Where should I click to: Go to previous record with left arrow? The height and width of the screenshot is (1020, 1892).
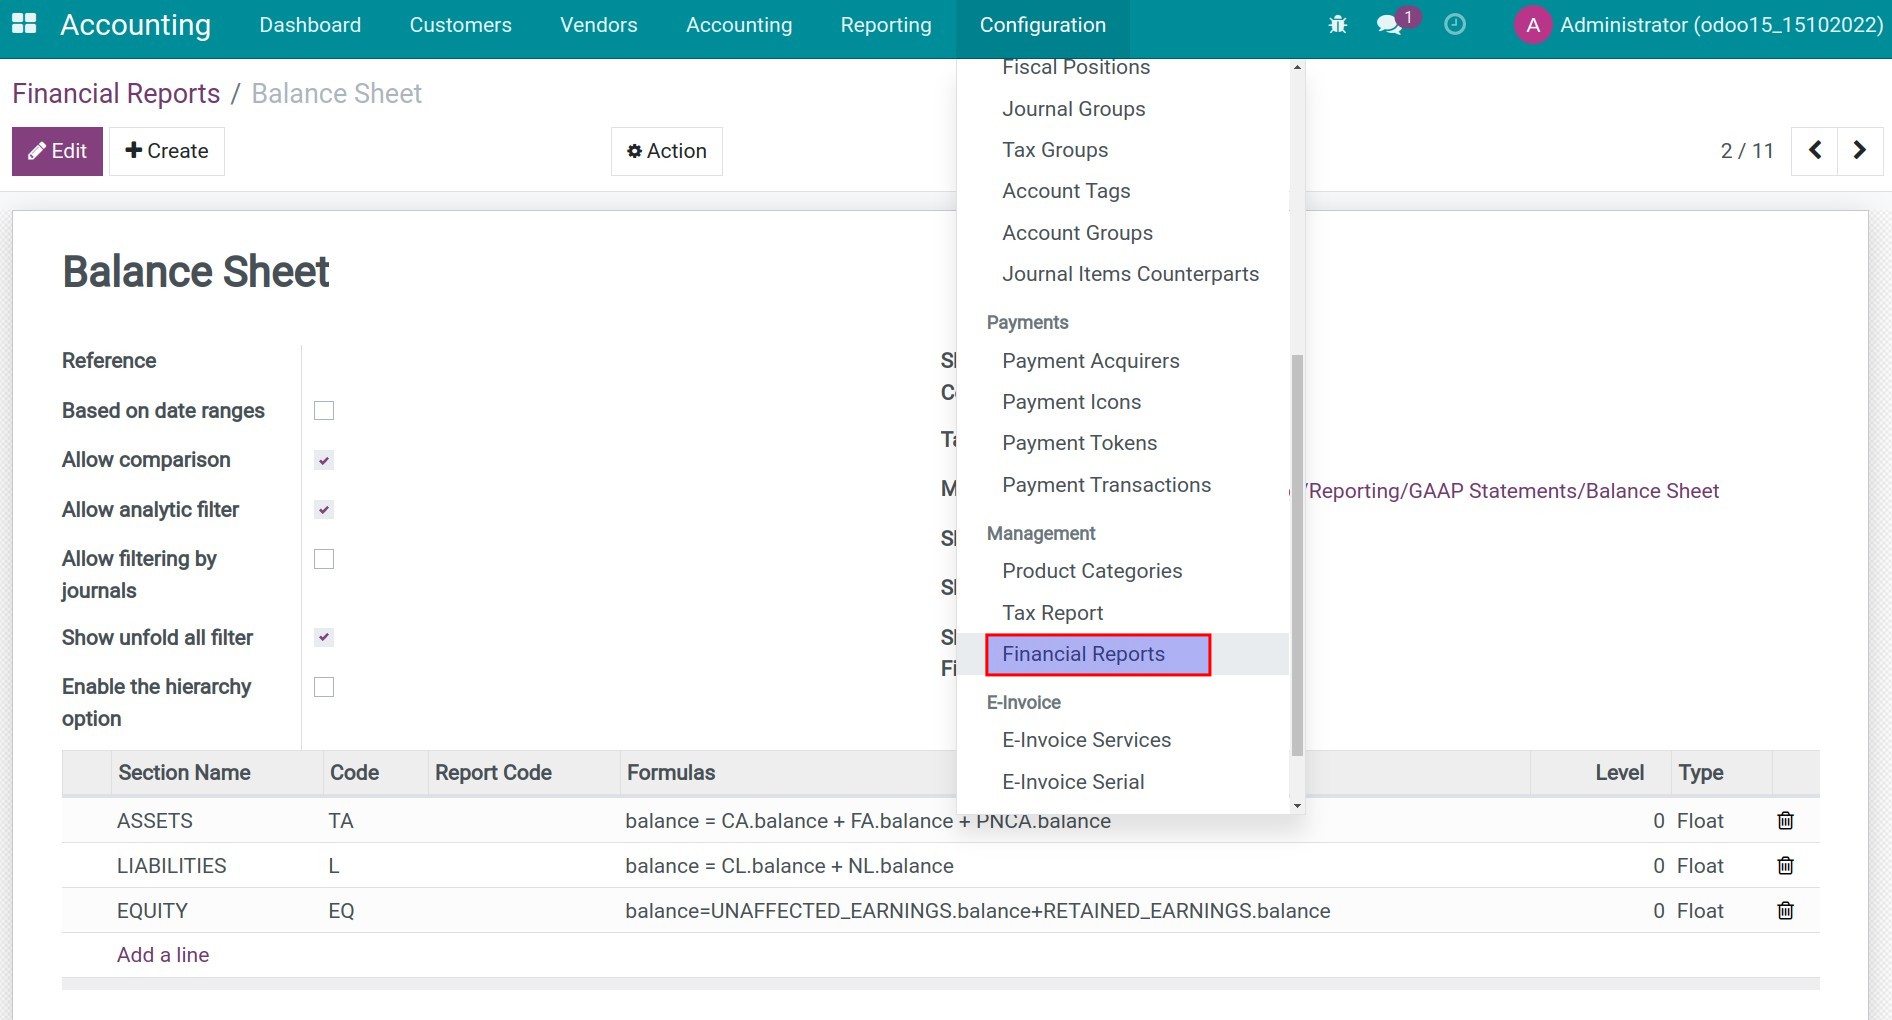tap(1814, 150)
